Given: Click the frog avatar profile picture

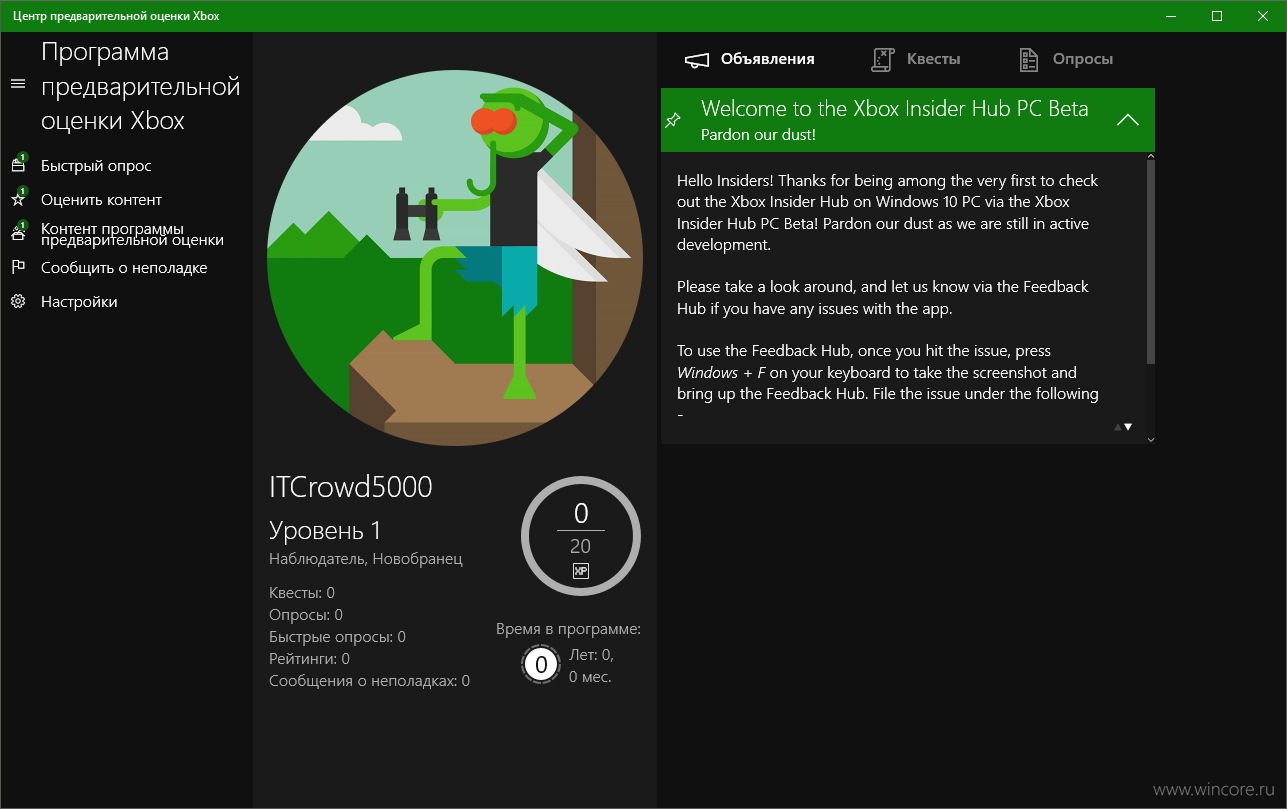Looking at the screenshot, I should tap(455, 259).
